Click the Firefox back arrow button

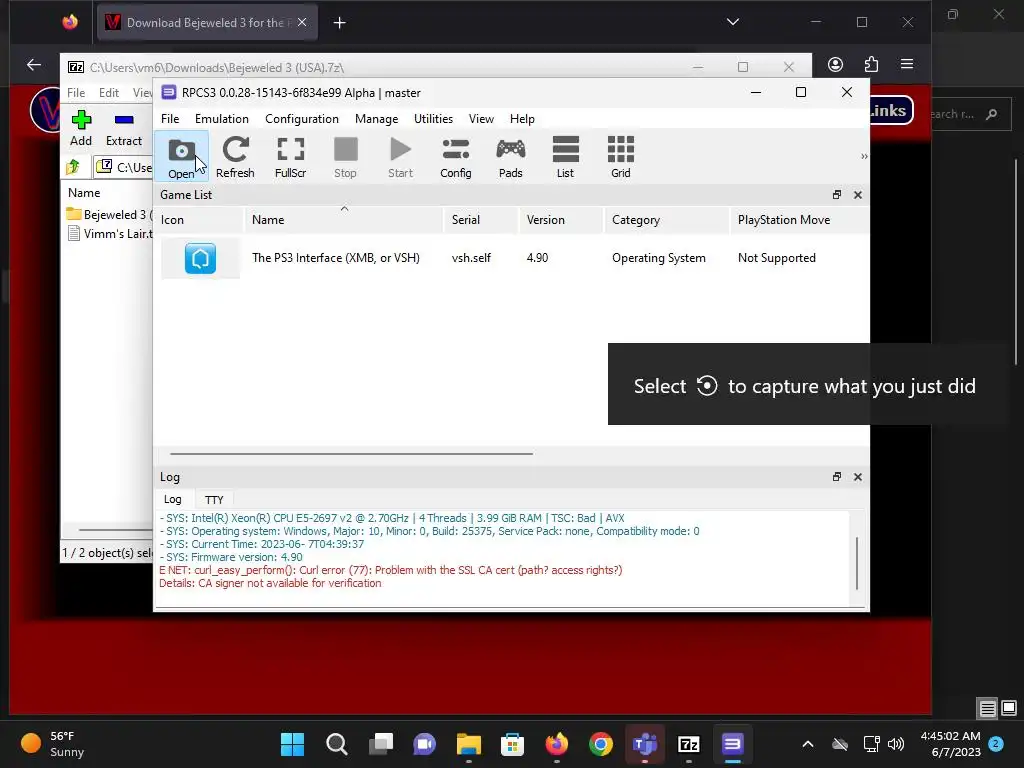tap(33, 64)
